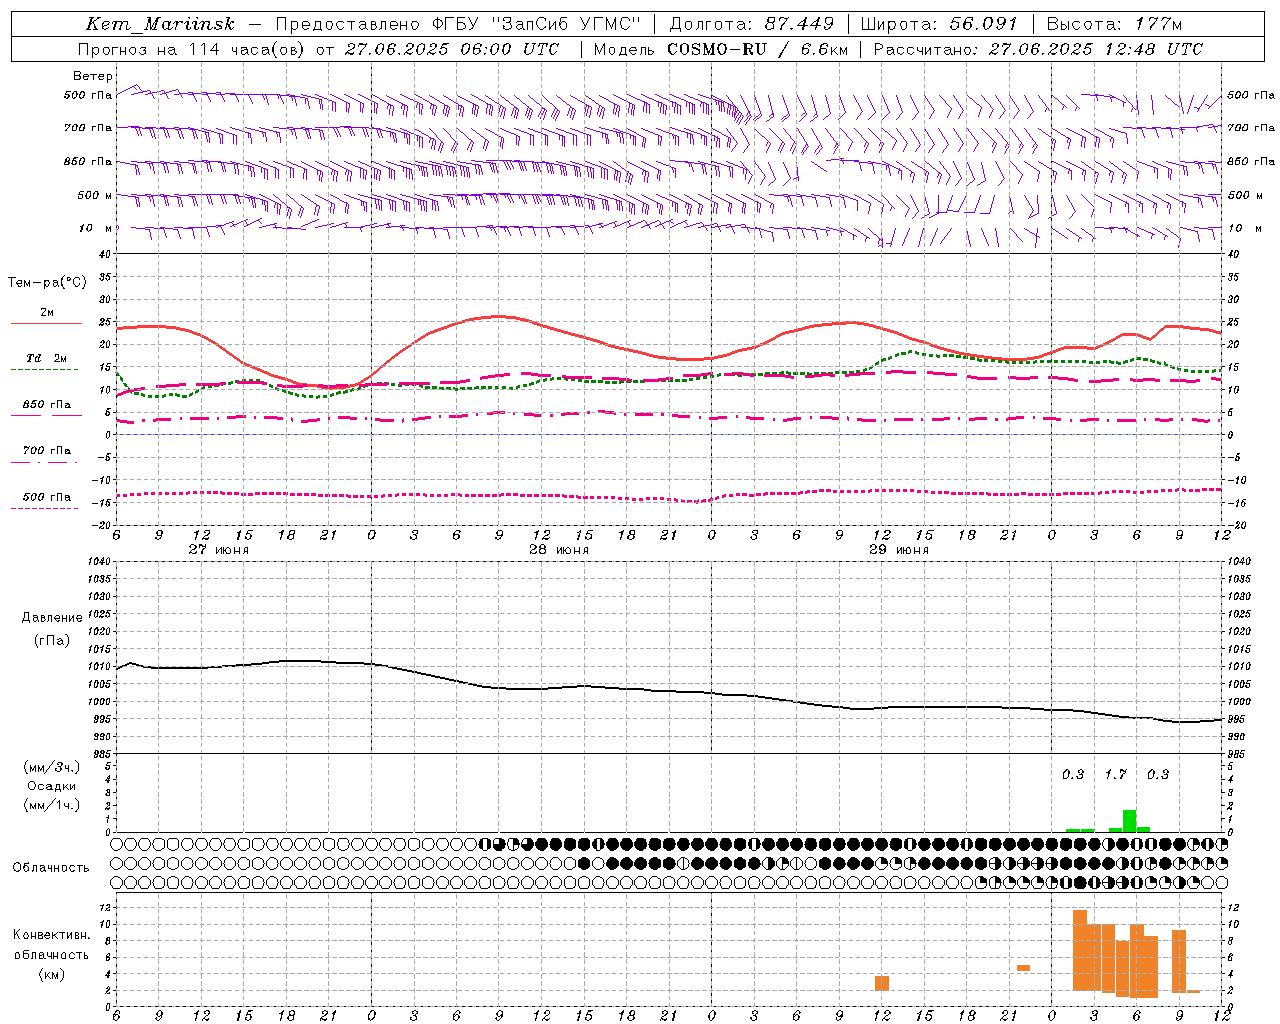1280x1024 pixels.
Task: Click the (км) unit label under convective cloudiness
Action: [52, 974]
